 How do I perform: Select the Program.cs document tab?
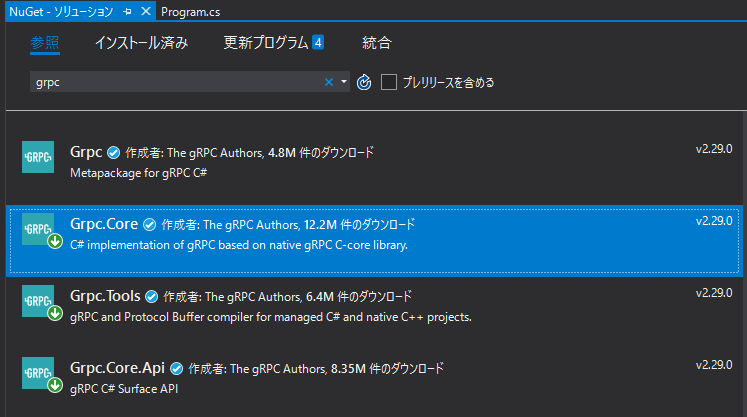(x=191, y=12)
